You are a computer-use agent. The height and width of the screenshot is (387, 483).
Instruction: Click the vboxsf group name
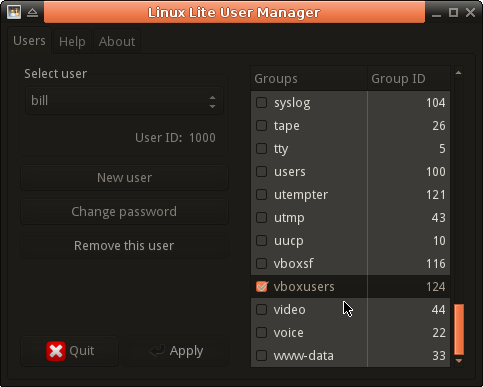tap(294, 264)
